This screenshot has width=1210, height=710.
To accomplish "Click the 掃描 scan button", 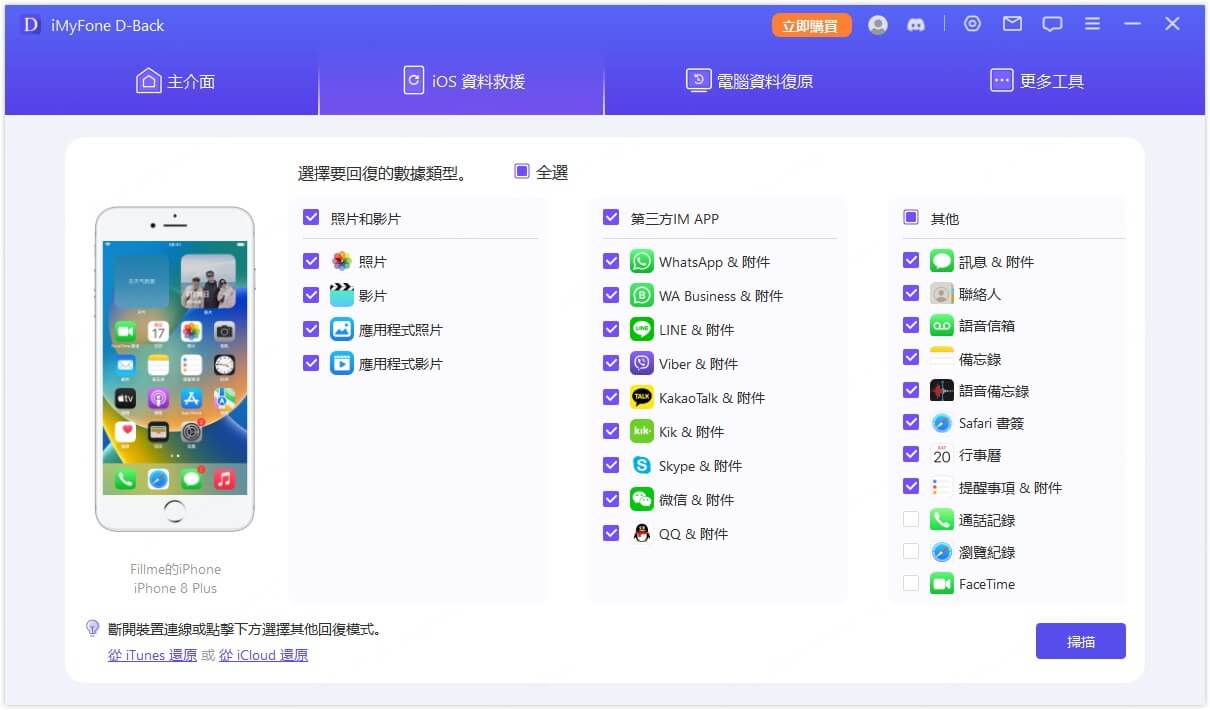I will [x=1080, y=640].
